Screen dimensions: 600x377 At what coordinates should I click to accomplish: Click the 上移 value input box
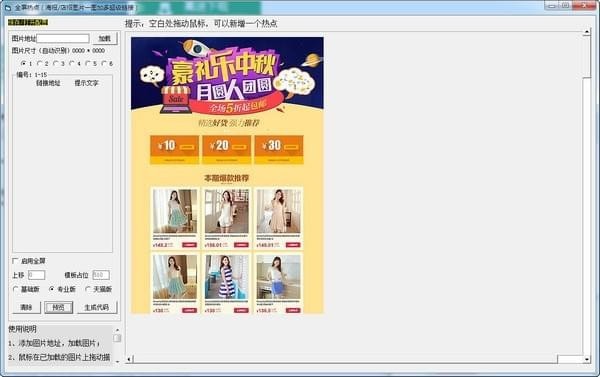[36, 275]
